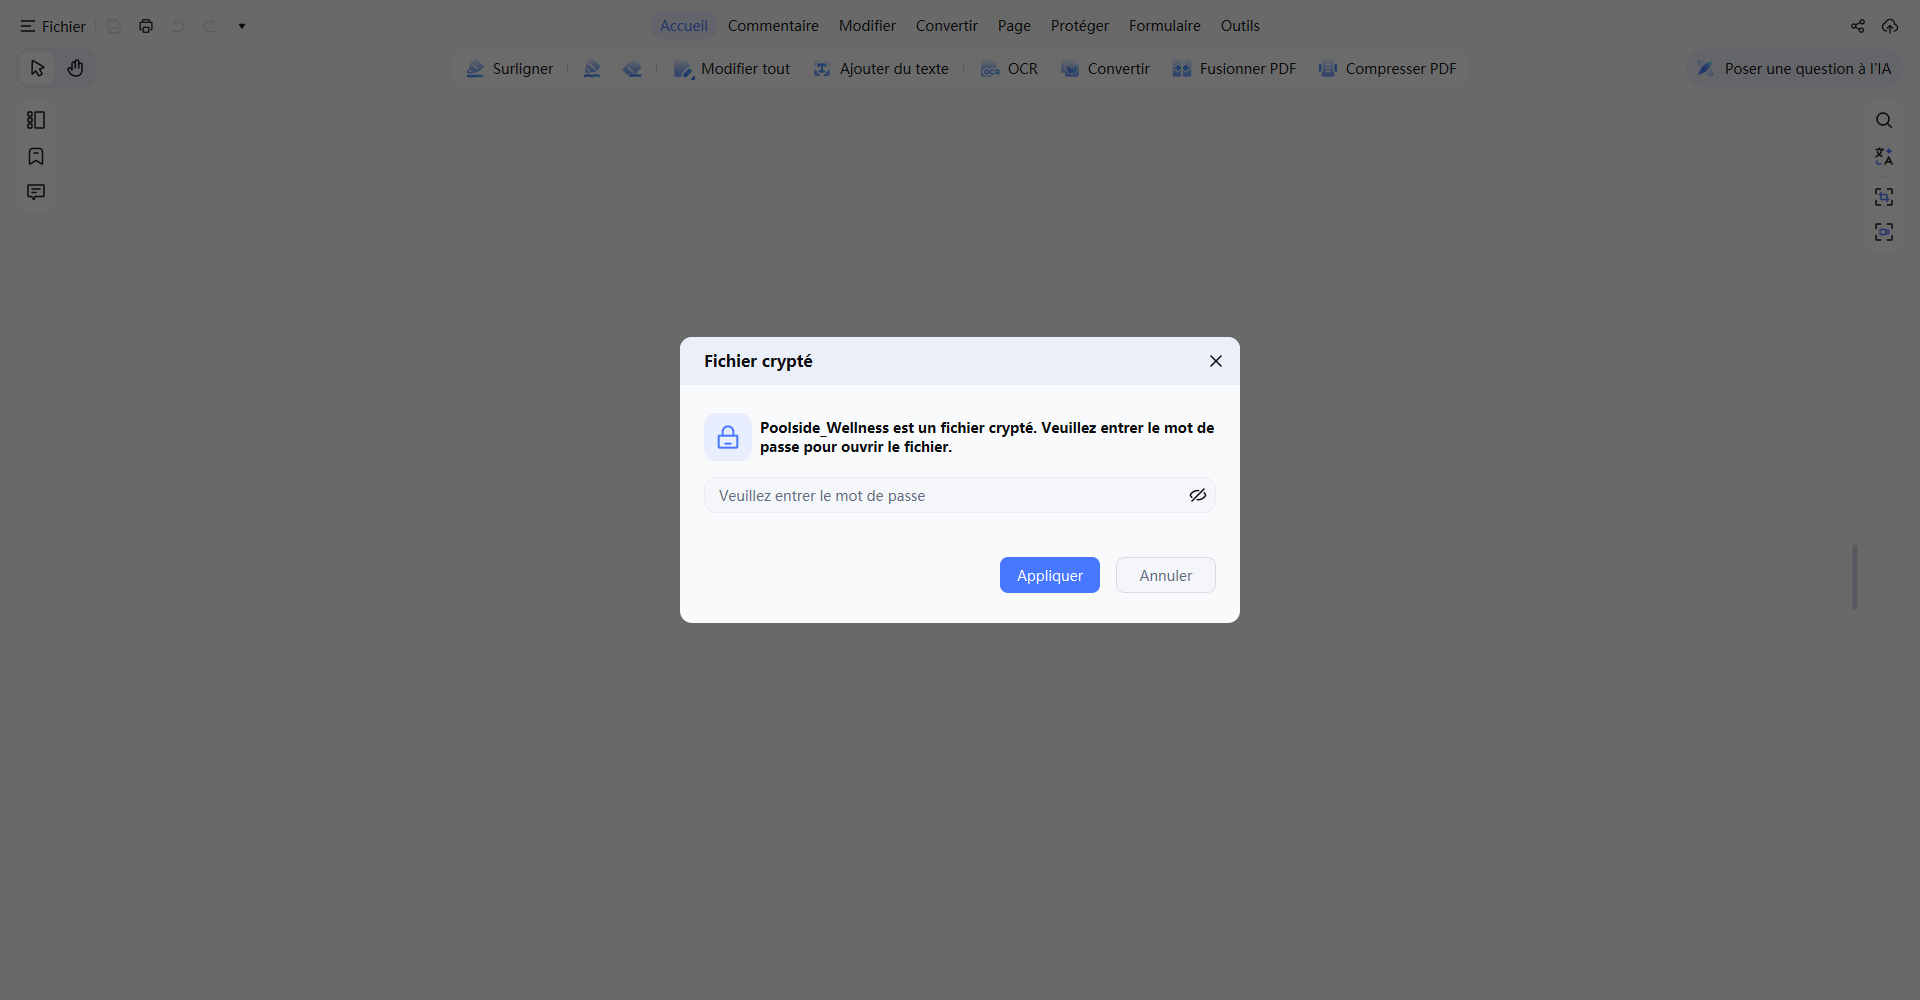
Task: Click the save icon in top bar
Action: (x=114, y=26)
